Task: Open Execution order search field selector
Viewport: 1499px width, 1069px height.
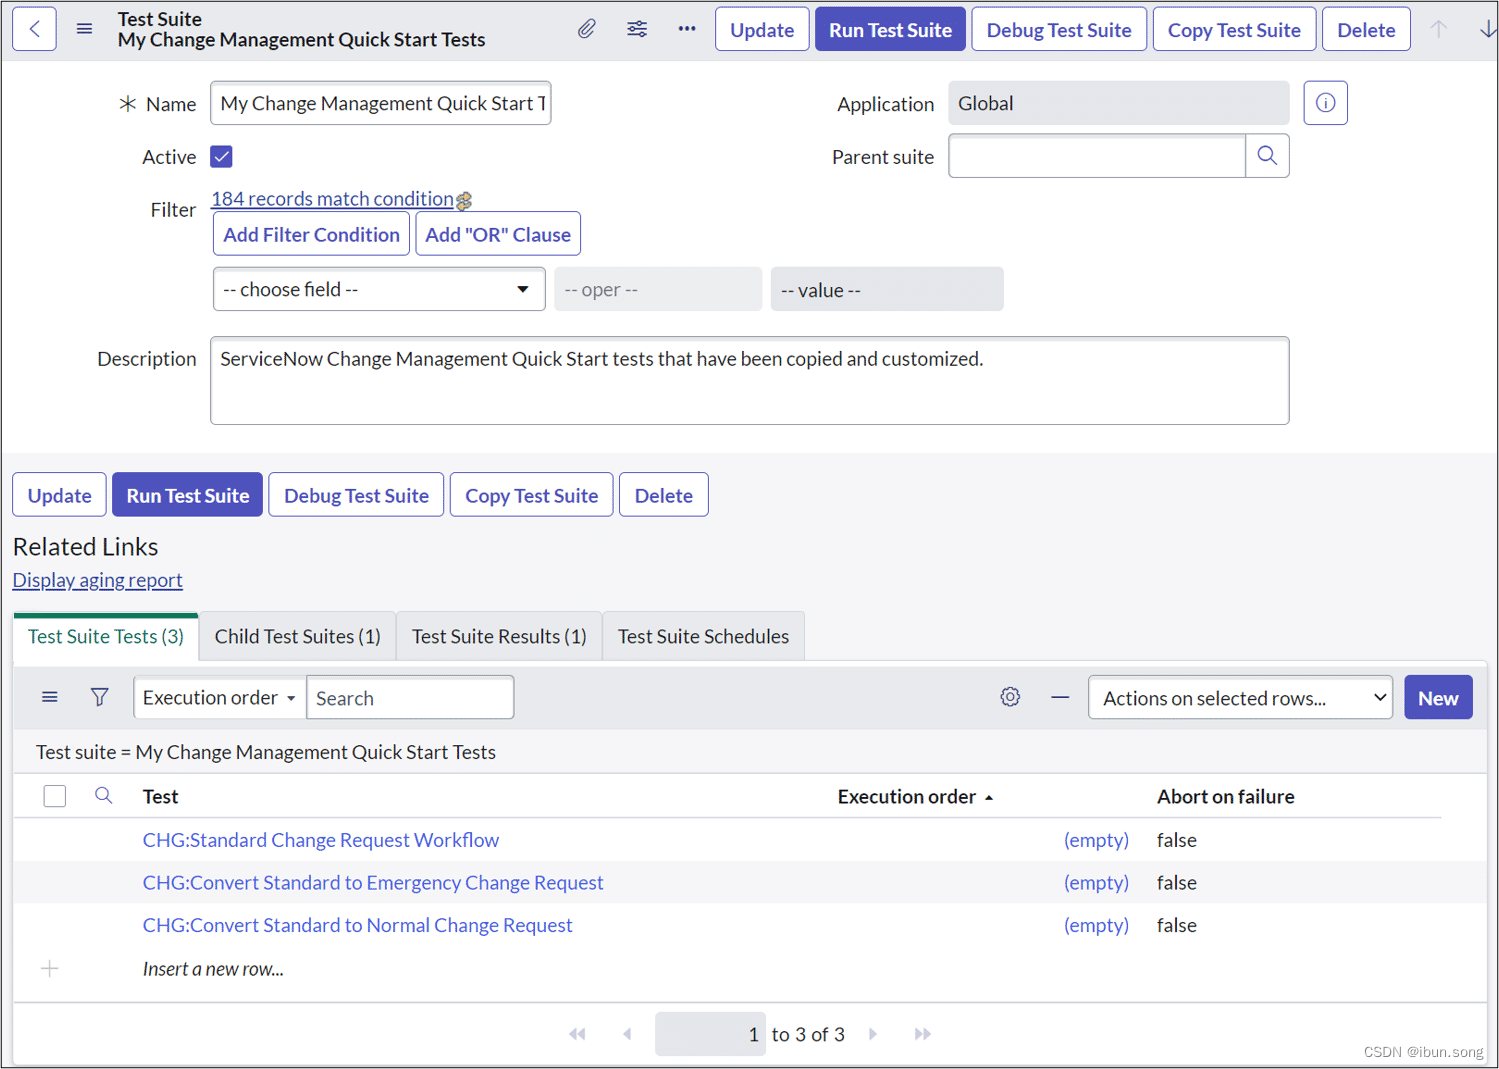Action: point(220,697)
